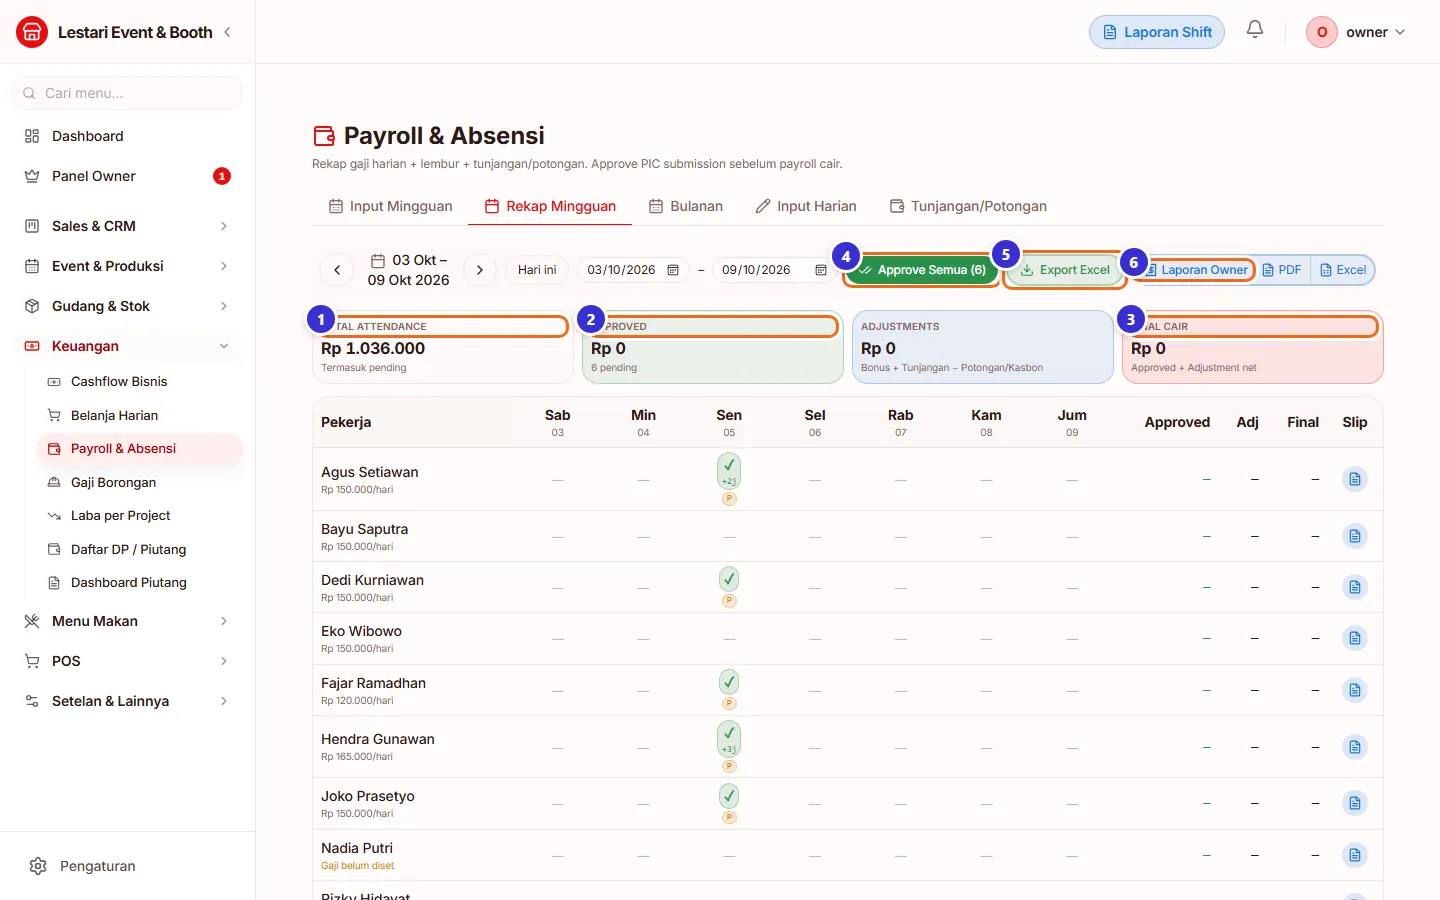
Task: Expand the Event & Produksi menu
Action: [x=128, y=266]
